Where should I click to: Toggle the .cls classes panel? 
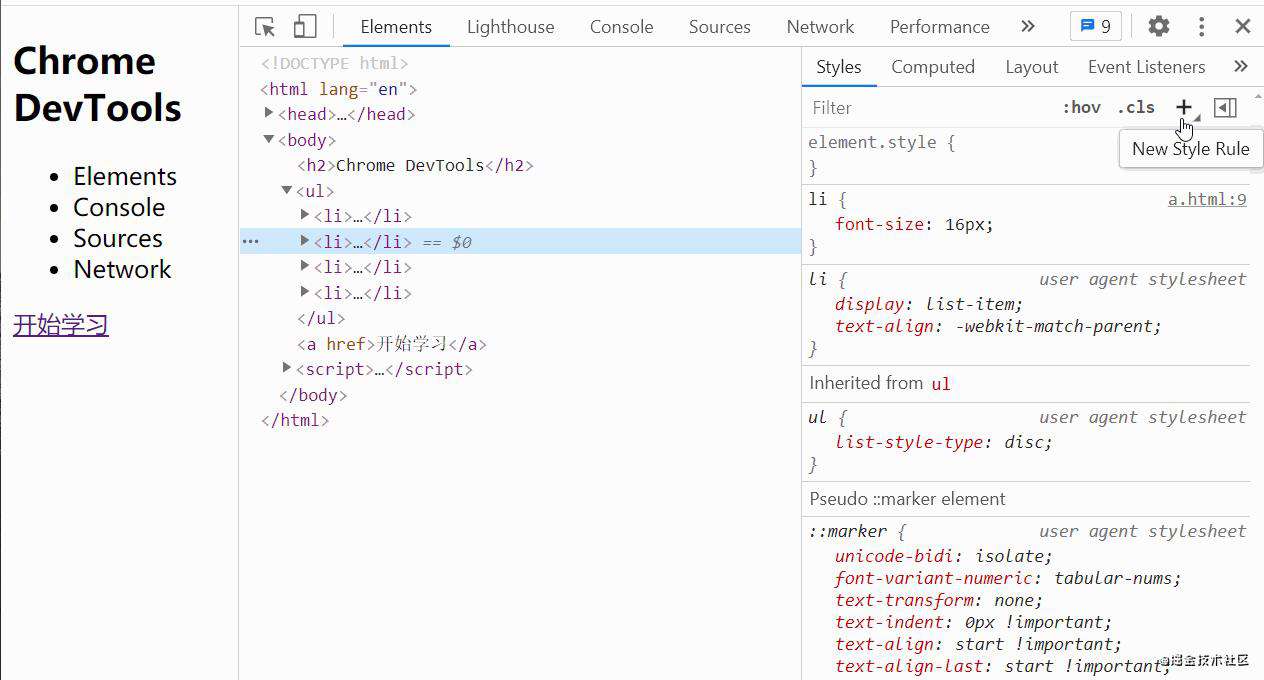tap(1136, 107)
